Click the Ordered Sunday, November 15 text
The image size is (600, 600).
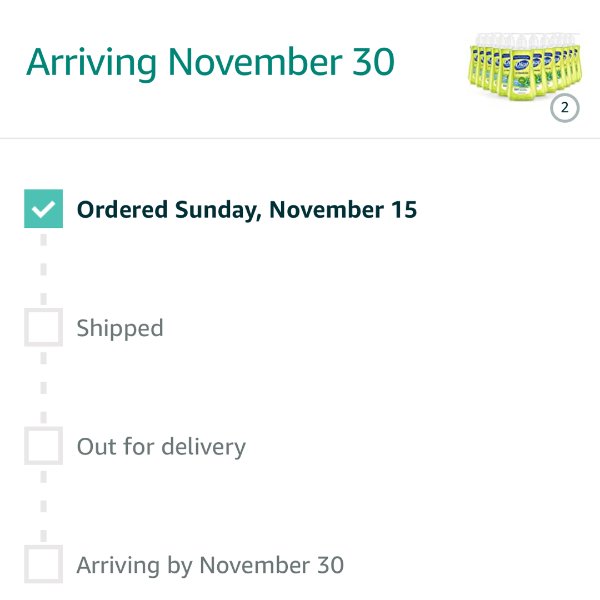click(247, 210)
